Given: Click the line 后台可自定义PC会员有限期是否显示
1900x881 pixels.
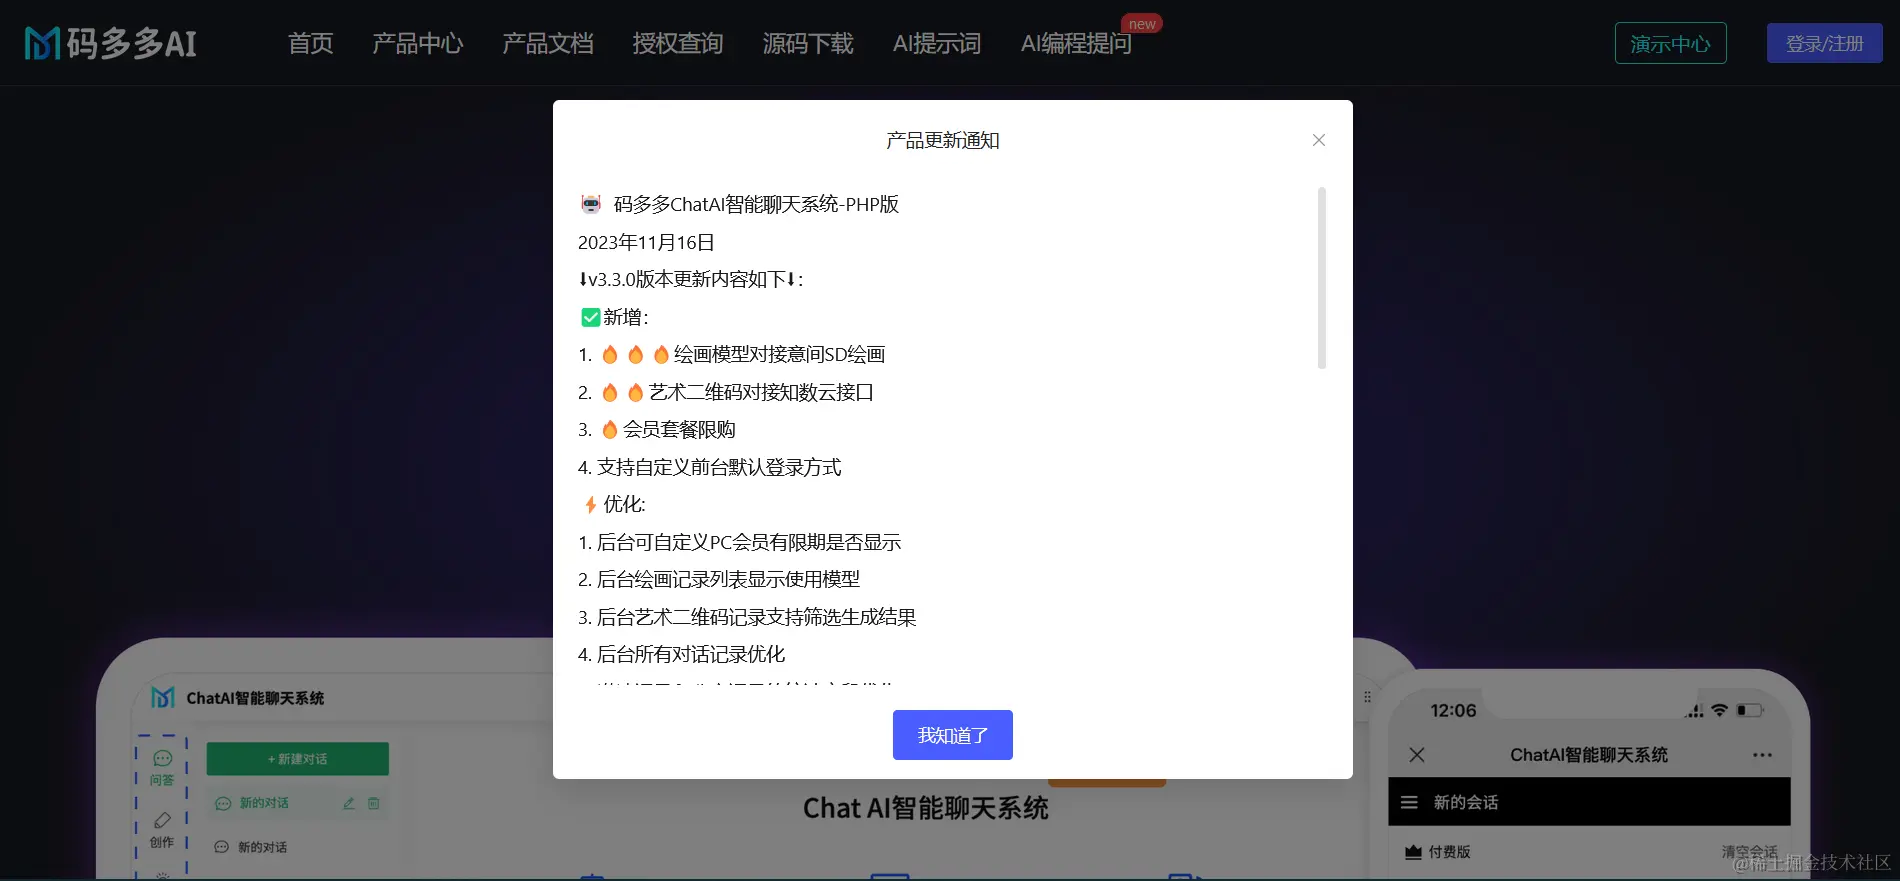Looking at the screenshot, I should point(740,542).
